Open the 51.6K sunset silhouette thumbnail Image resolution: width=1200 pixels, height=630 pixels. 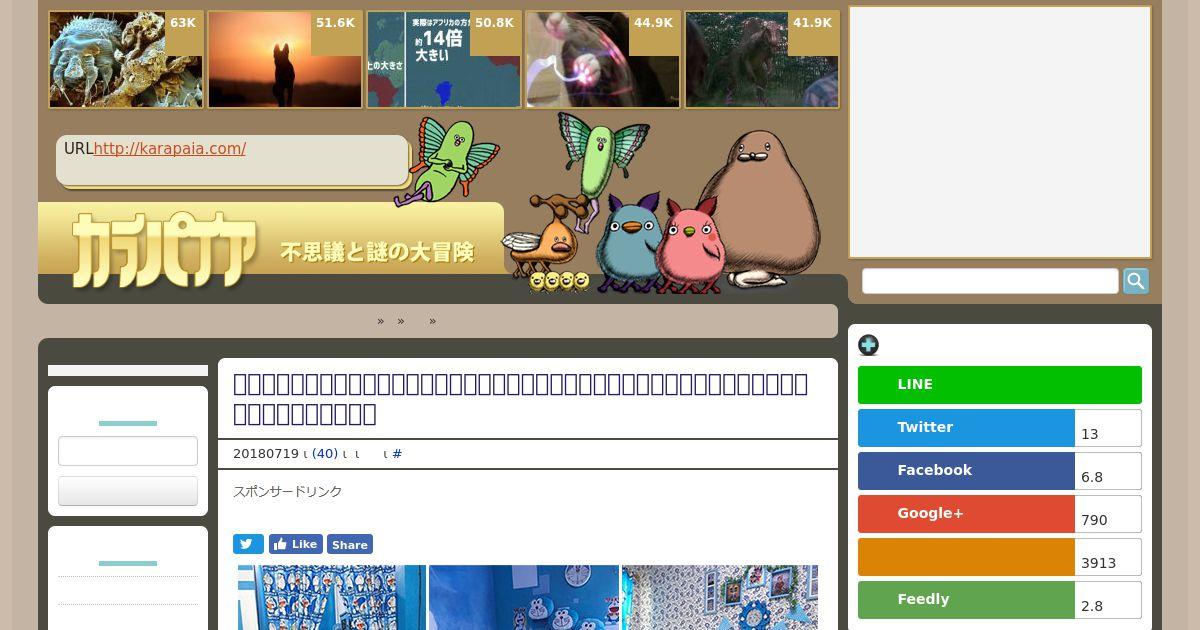[285, 59]
